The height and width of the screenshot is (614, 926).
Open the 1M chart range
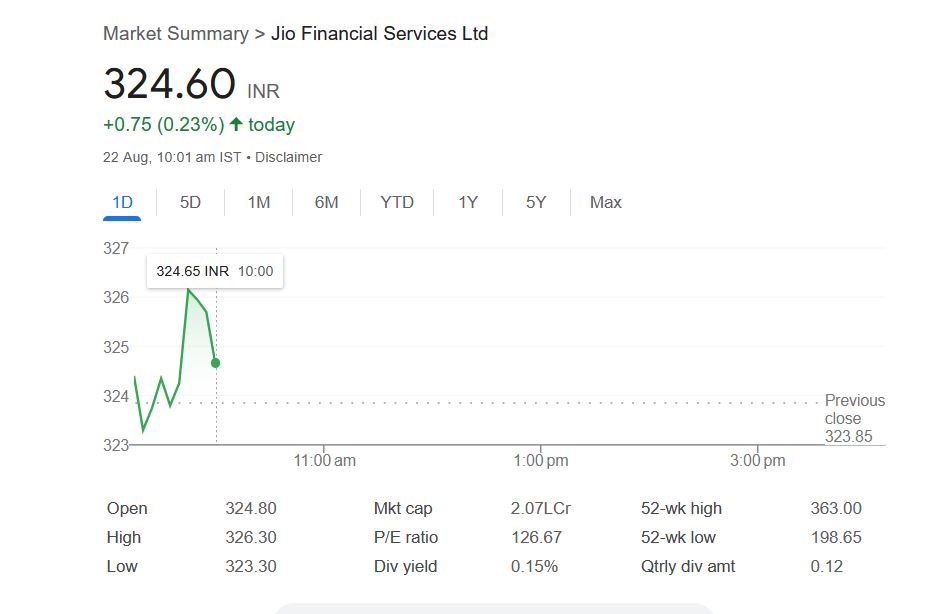click(x=259, y=202)
